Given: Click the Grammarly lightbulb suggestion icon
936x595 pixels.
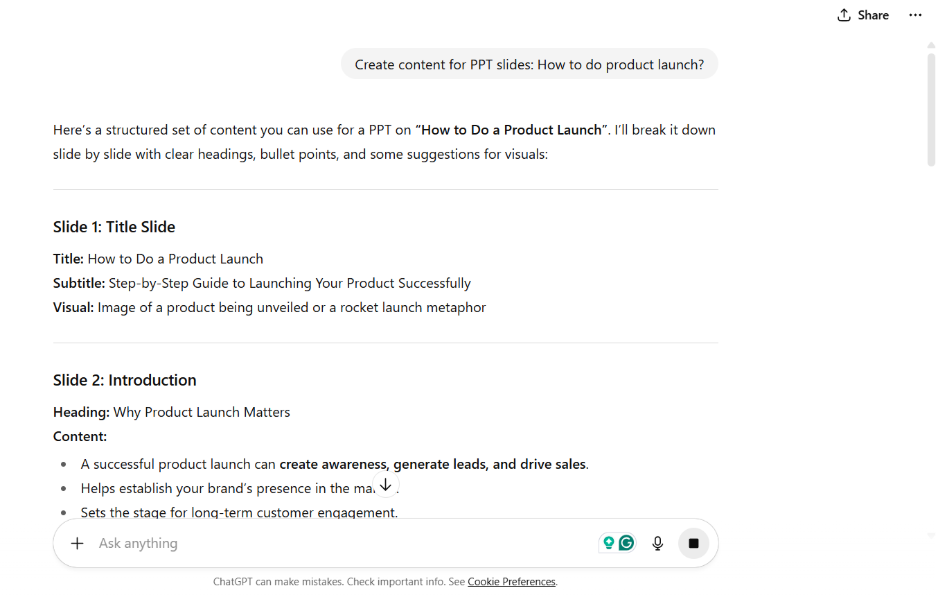Looking at the screenshot, I should coord(608,542).
